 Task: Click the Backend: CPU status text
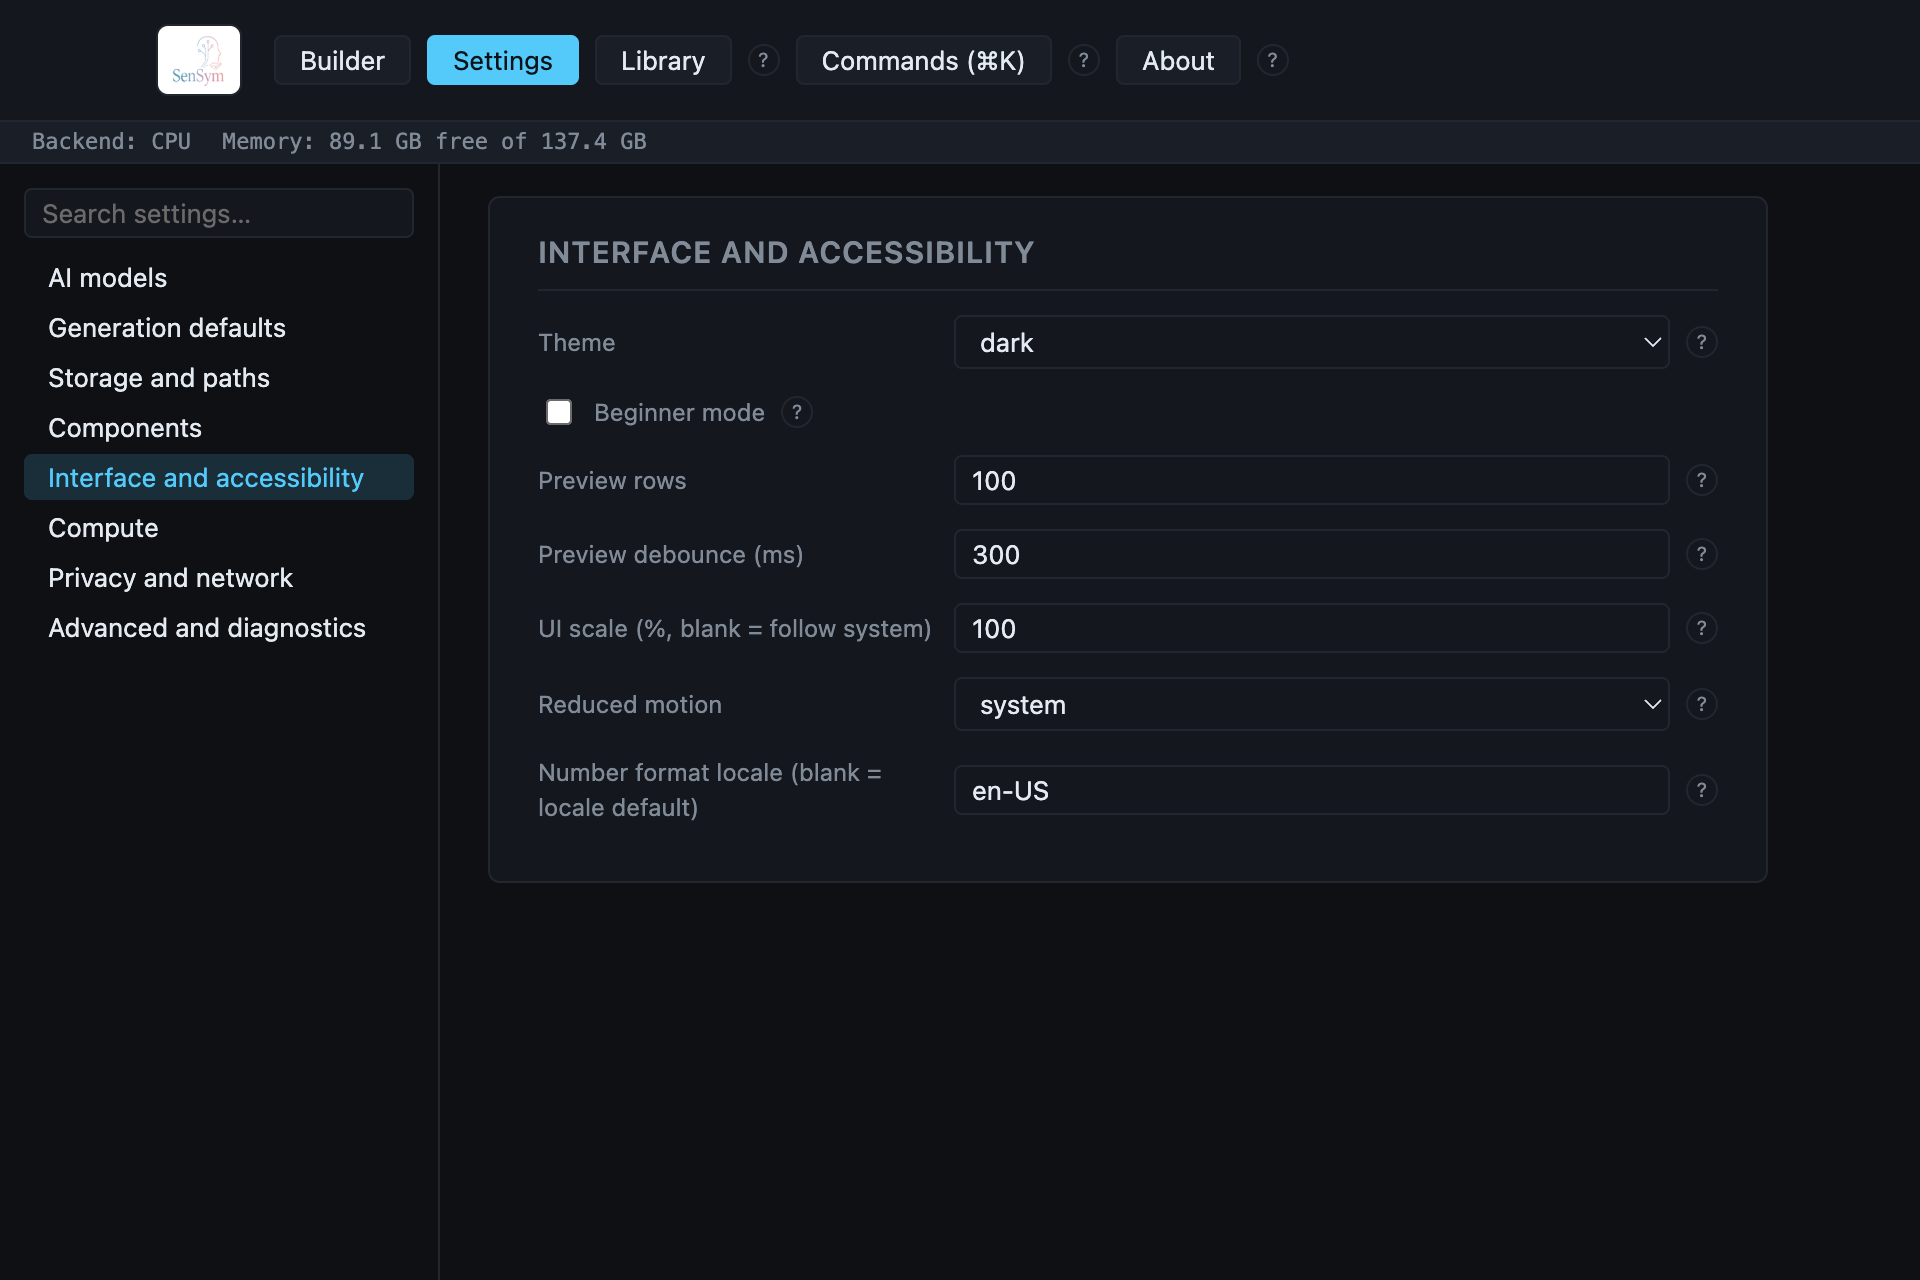point(111,141)
